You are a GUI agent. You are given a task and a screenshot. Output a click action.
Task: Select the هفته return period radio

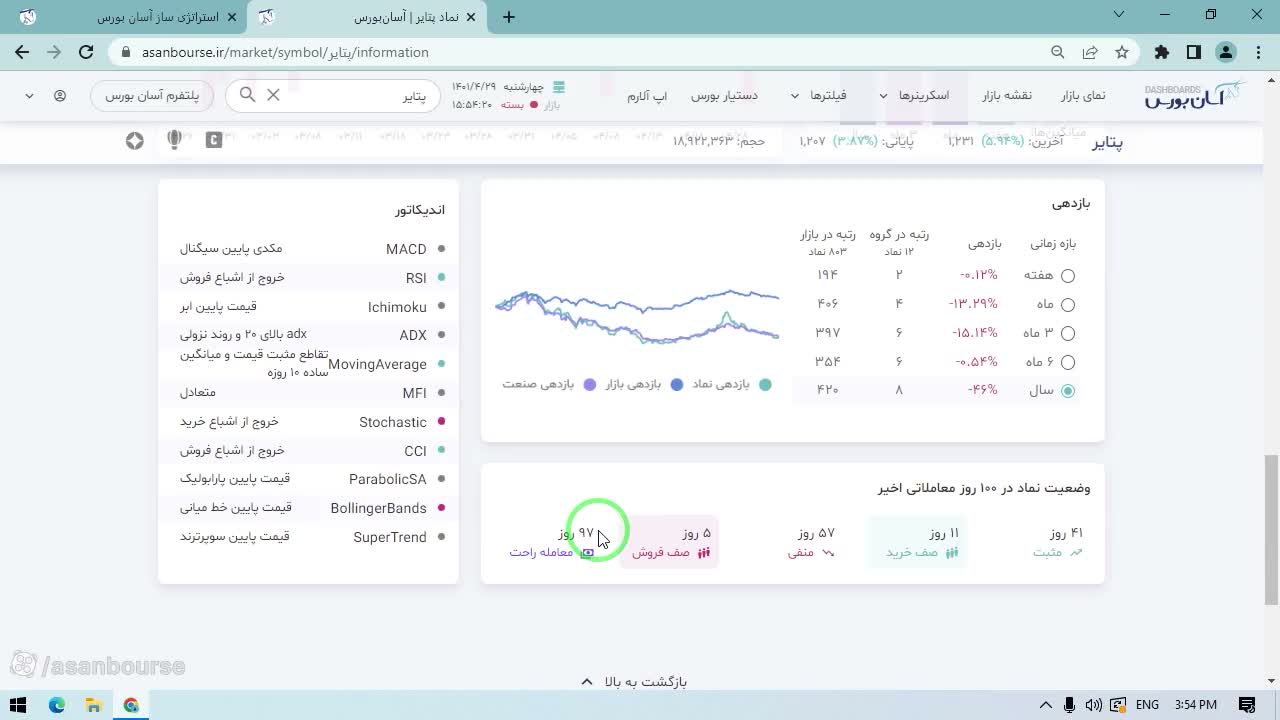pos(1068,275)
